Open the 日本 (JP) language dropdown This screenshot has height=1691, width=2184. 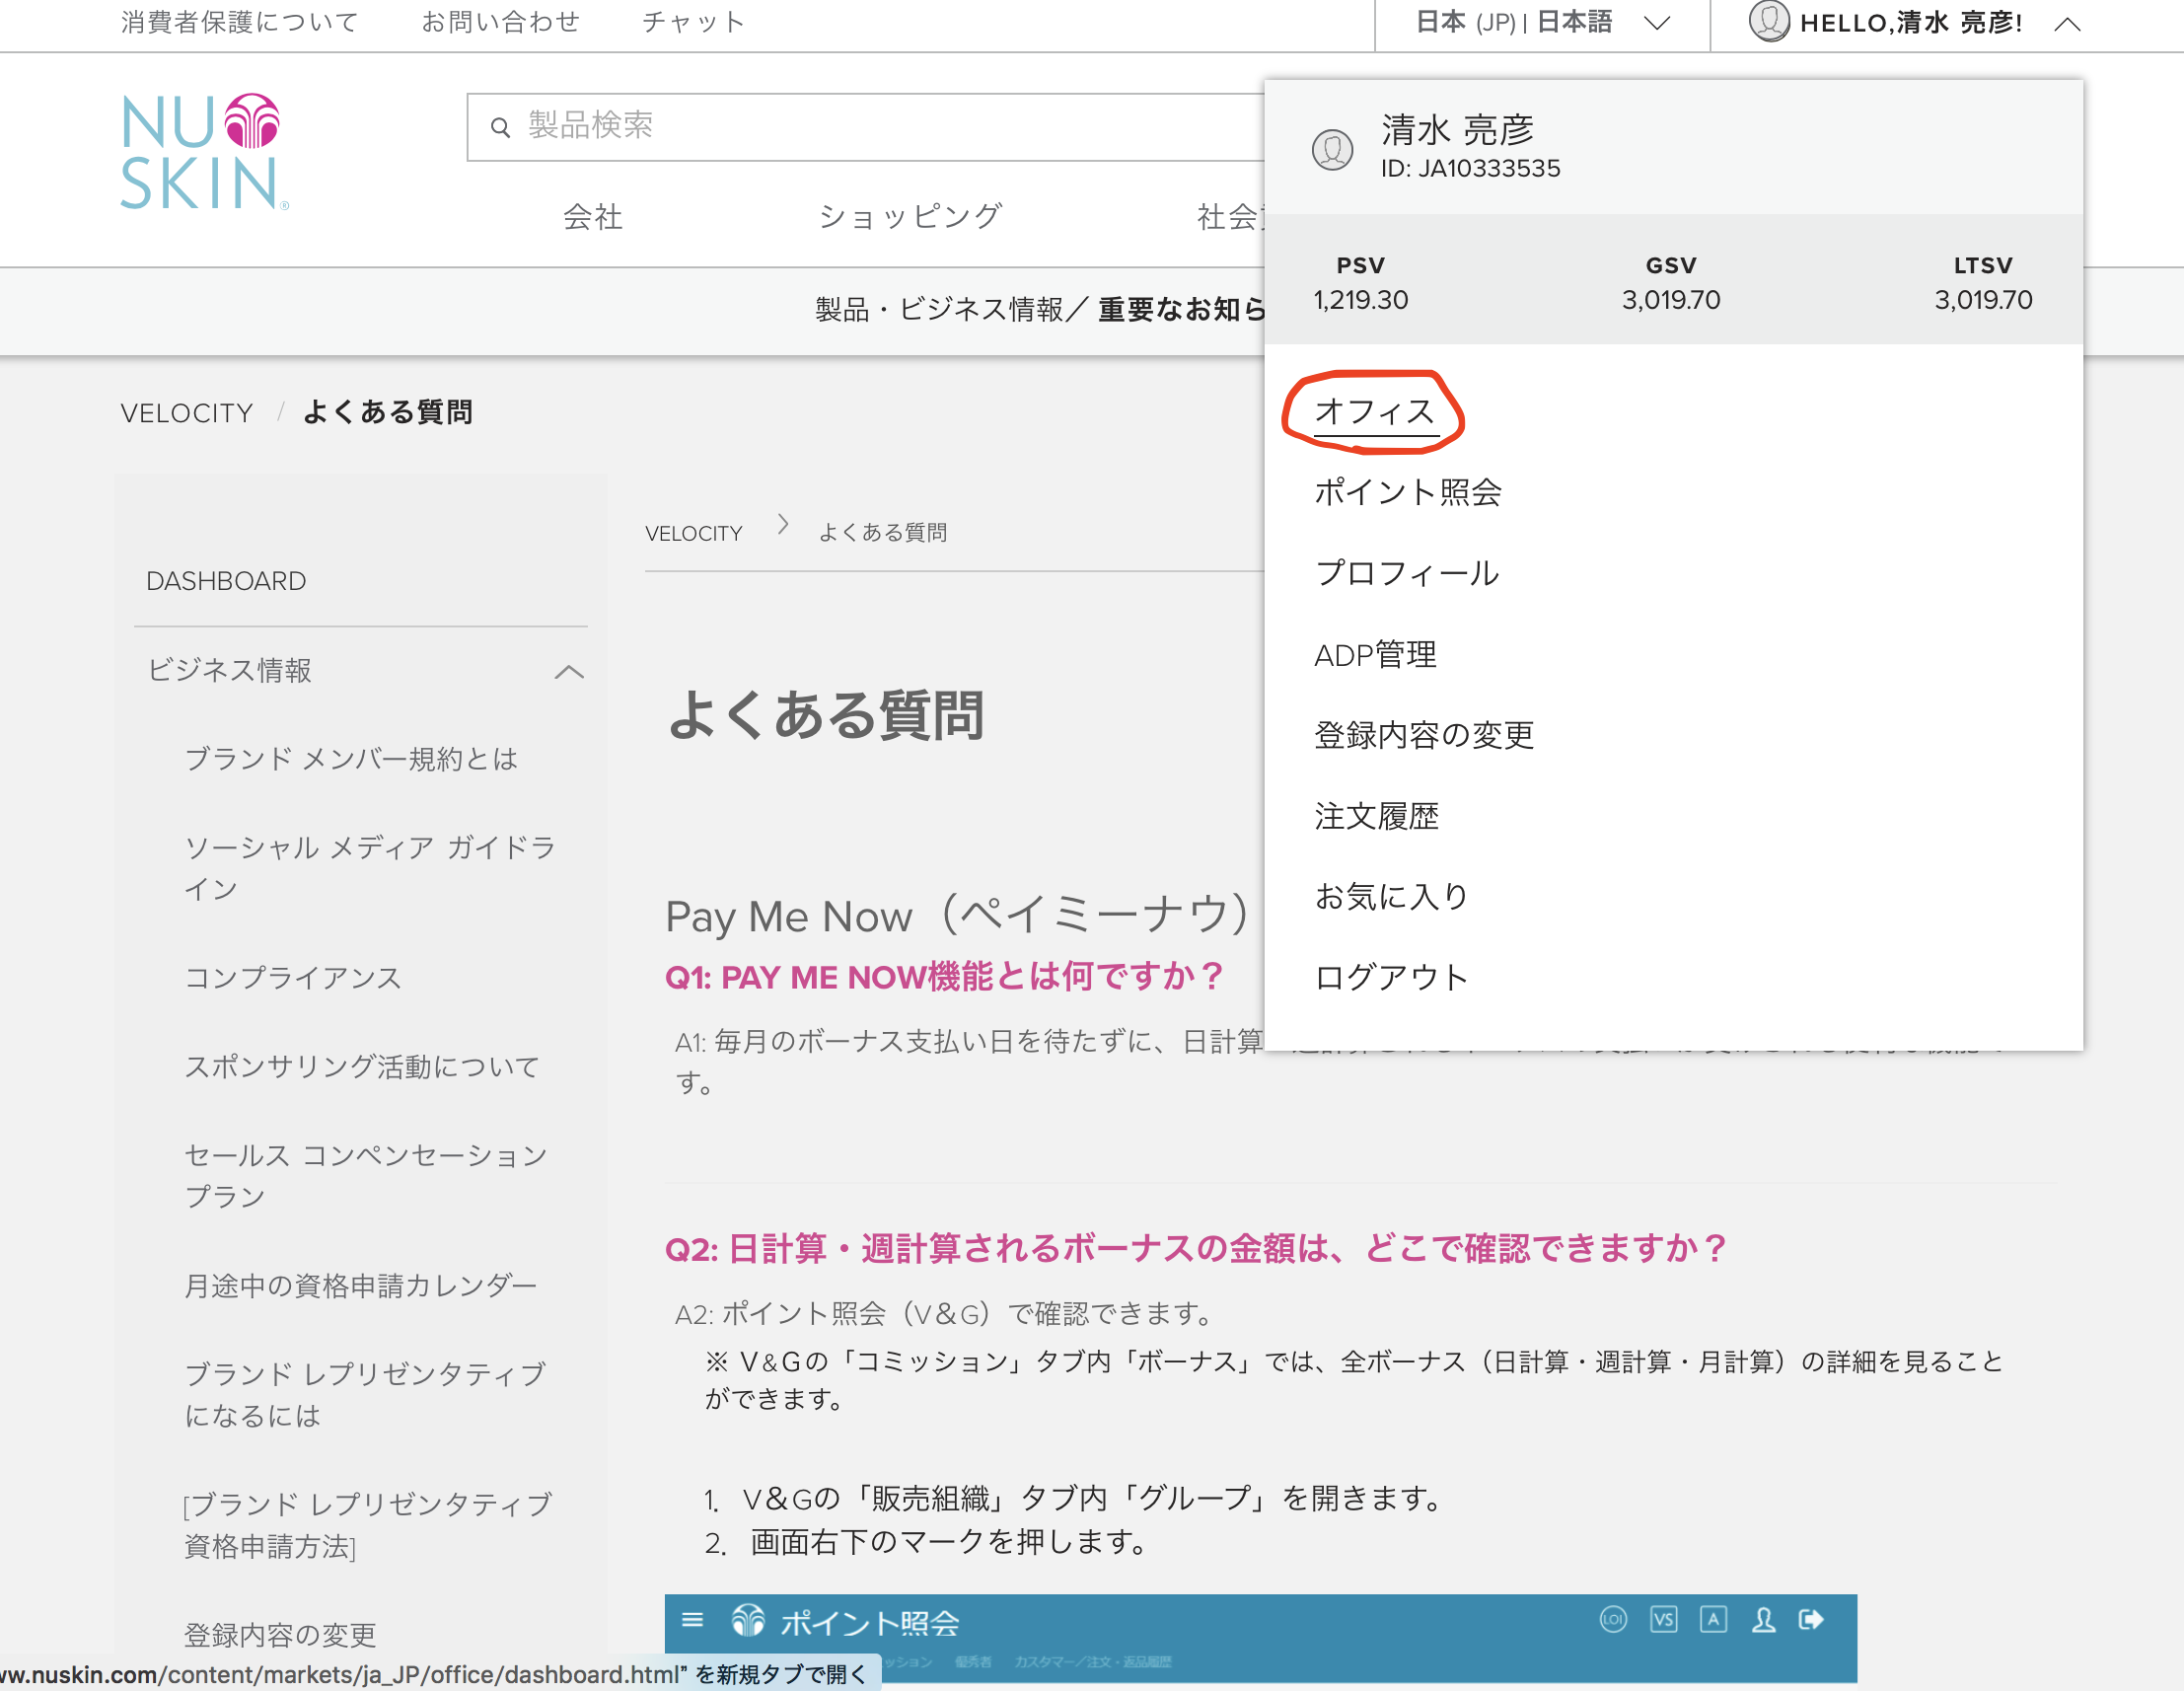point(1542,23)
